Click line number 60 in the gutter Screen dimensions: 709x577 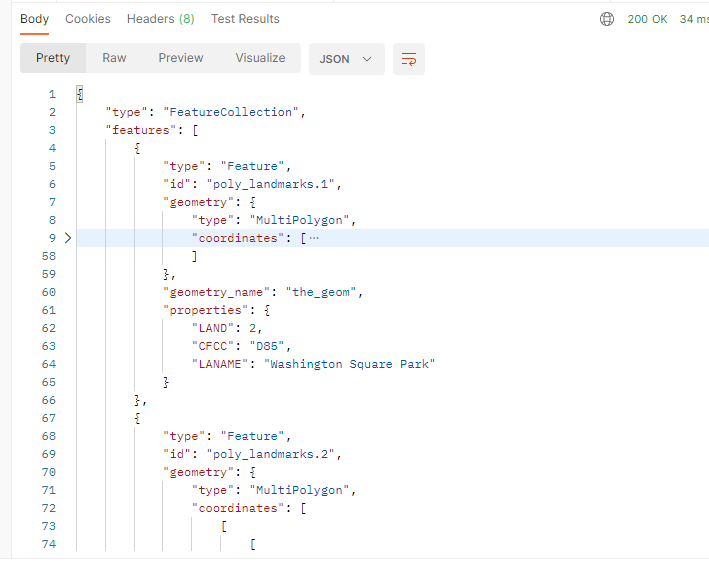coord(49,292)
